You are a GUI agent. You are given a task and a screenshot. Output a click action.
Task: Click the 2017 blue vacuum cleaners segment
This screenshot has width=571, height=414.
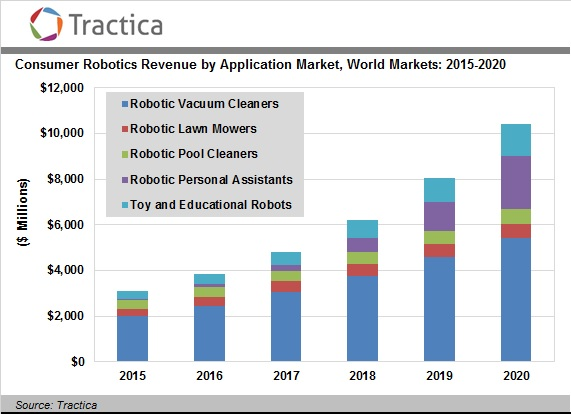(x=286, y=326)
